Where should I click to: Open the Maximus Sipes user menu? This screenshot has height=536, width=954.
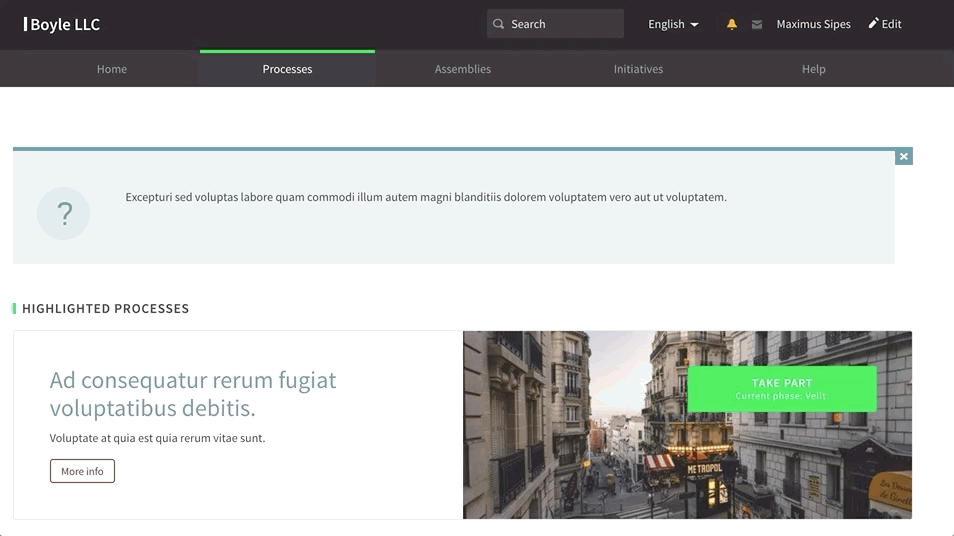point(813,24)
